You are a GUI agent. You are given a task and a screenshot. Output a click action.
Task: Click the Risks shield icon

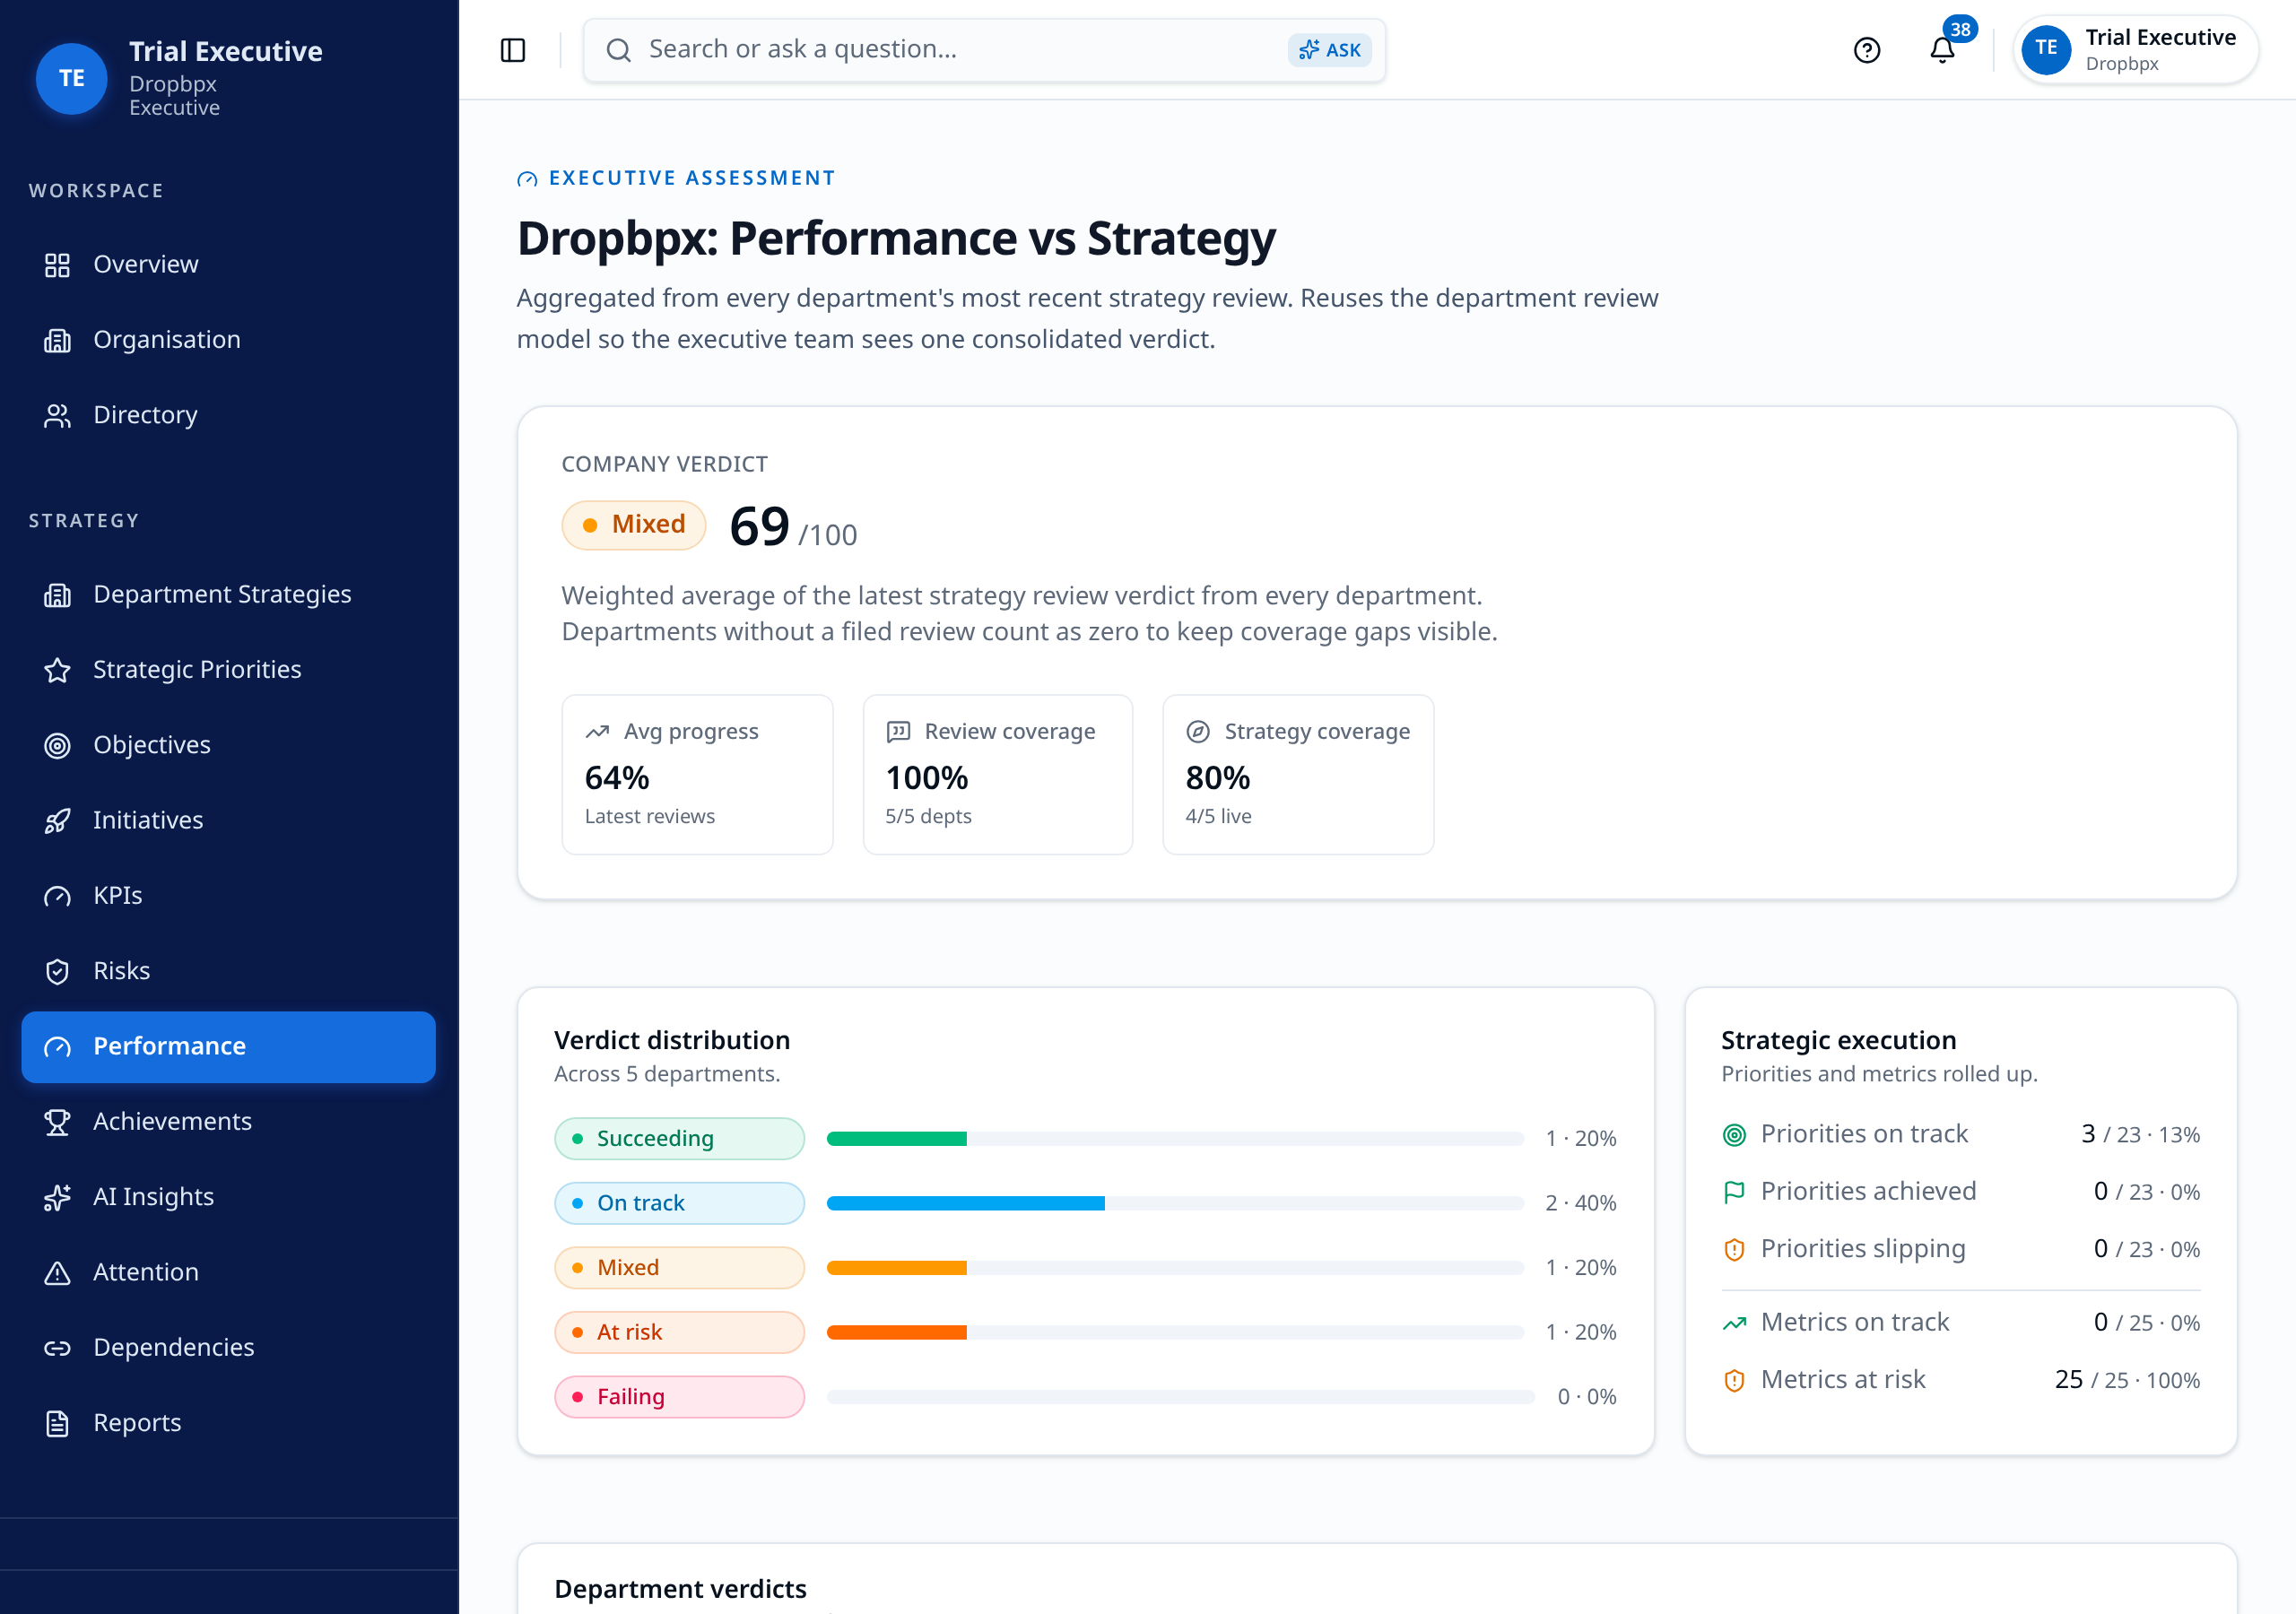coord(57,971)
